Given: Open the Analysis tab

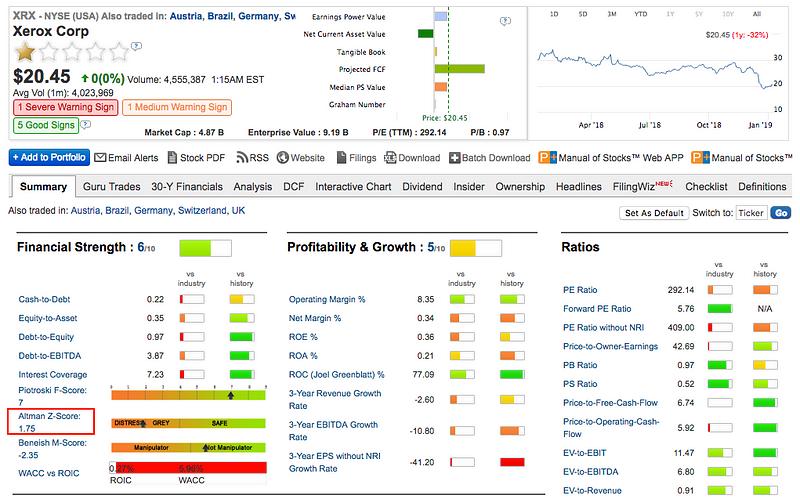Looking at the screenshot, I should (x=253, y=187).
